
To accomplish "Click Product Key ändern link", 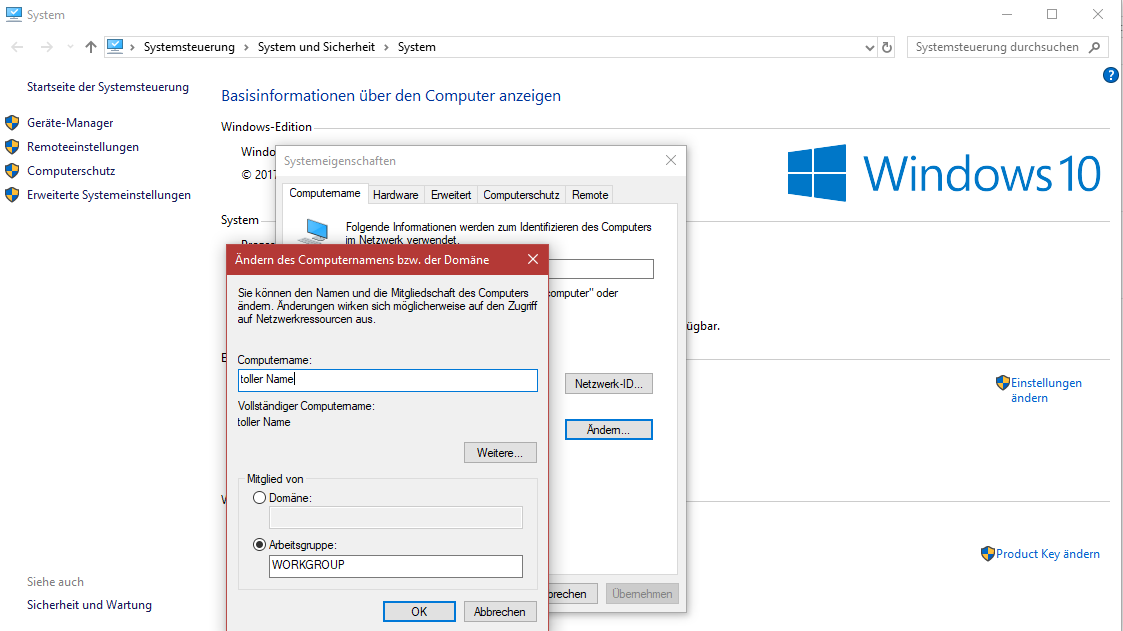I will tap(1048, 554).
